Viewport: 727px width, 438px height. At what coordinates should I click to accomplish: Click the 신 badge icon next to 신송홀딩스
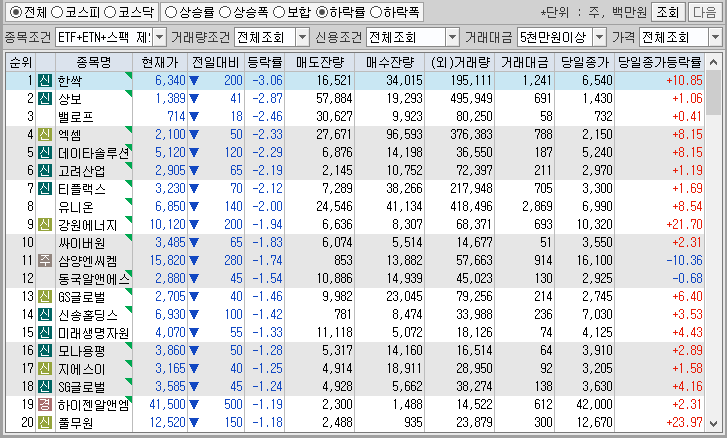[45, 315]
